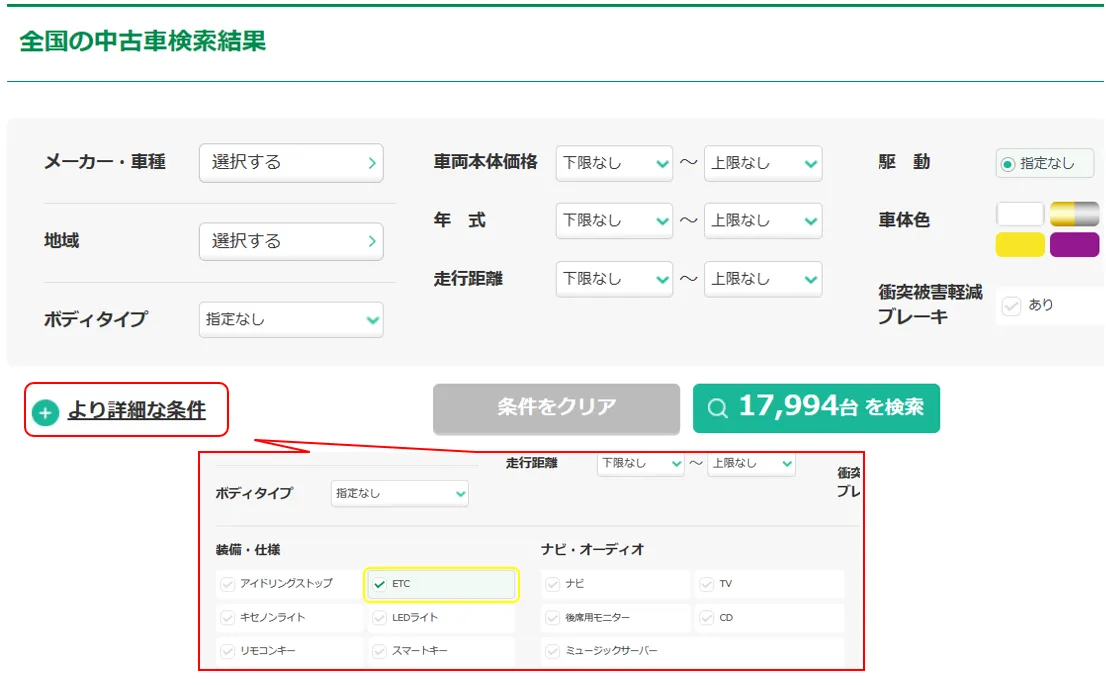This screenshot has height=685, width=1106.
Task: Open 走行距離 lower limit dropdown
Action: [x=614, y=279]
